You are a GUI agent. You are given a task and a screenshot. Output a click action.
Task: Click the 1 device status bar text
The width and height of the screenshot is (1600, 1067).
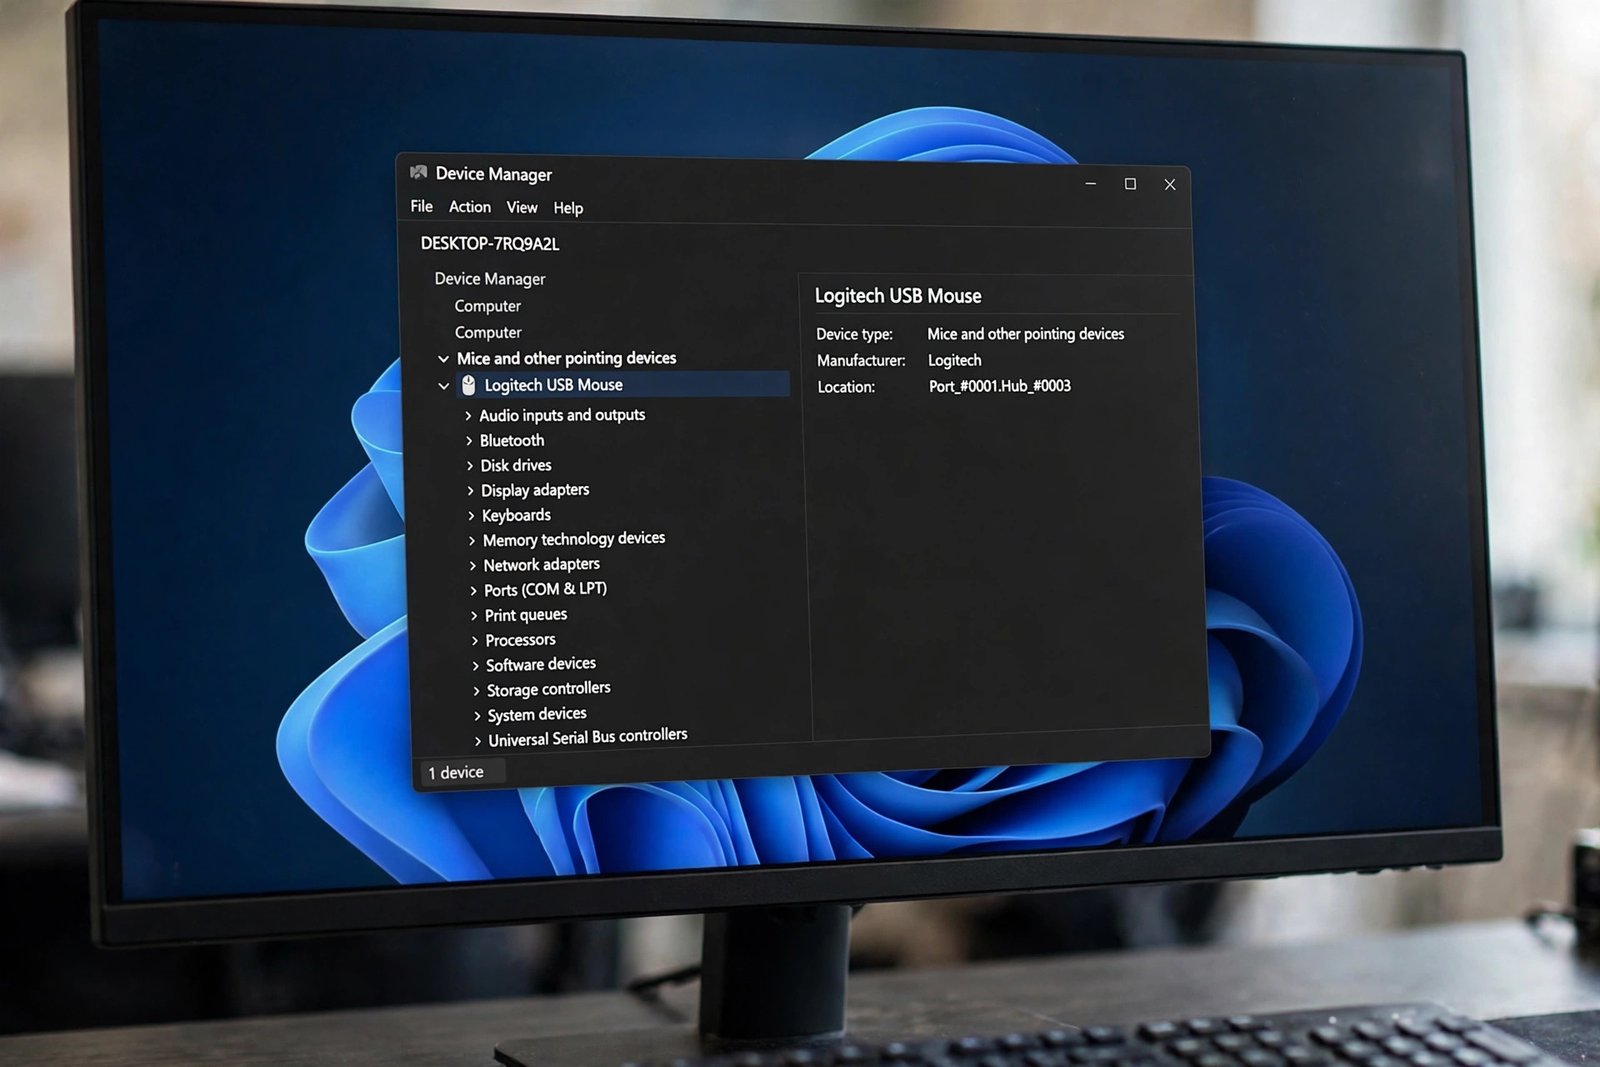pyautogui.click(x=456, y=772)
